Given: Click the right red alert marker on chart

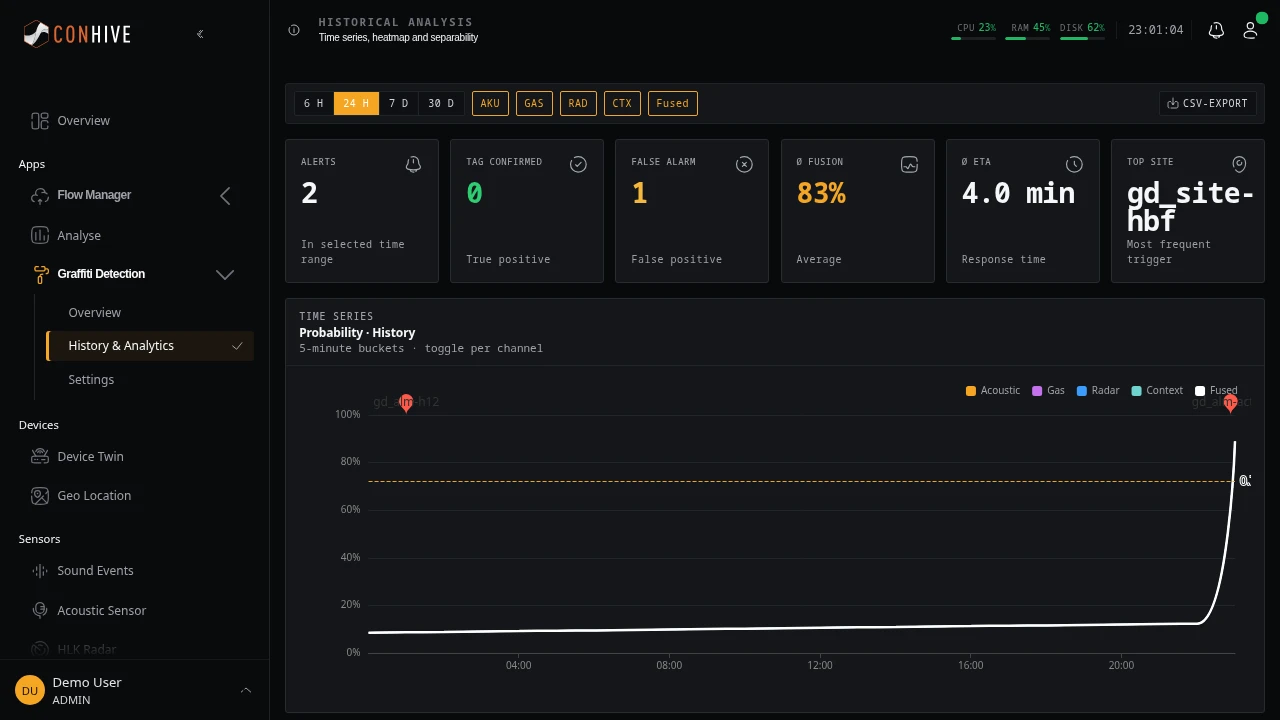Looking at the screenshot, I should click(x=1230, y=403).
